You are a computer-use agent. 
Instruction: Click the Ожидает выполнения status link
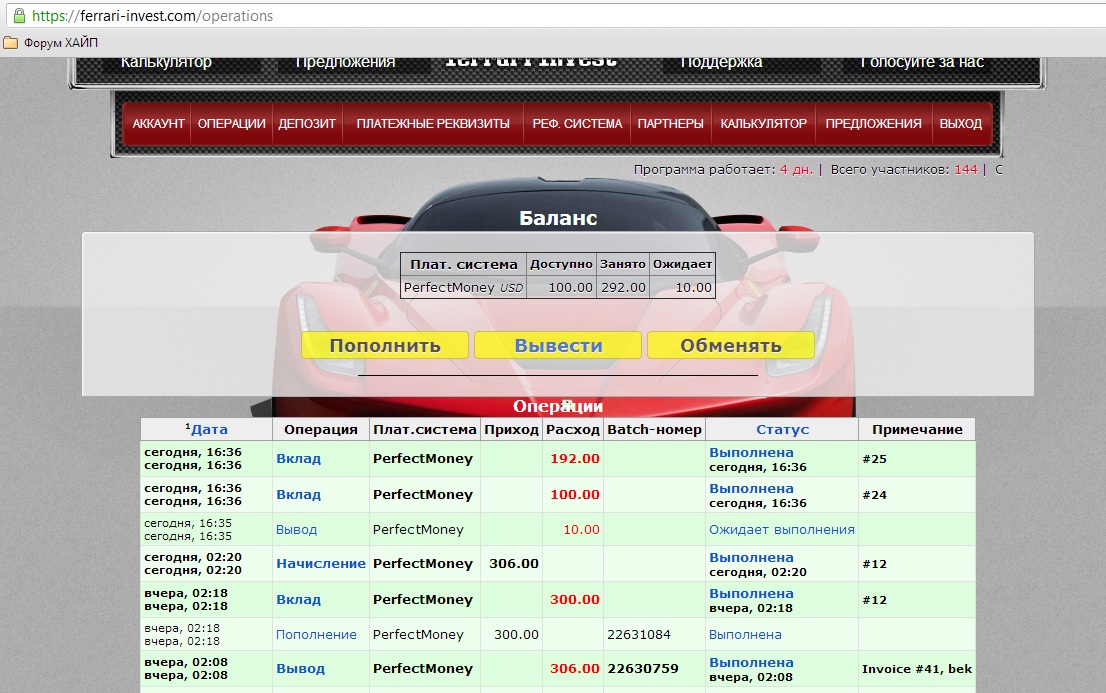point(781,530)
